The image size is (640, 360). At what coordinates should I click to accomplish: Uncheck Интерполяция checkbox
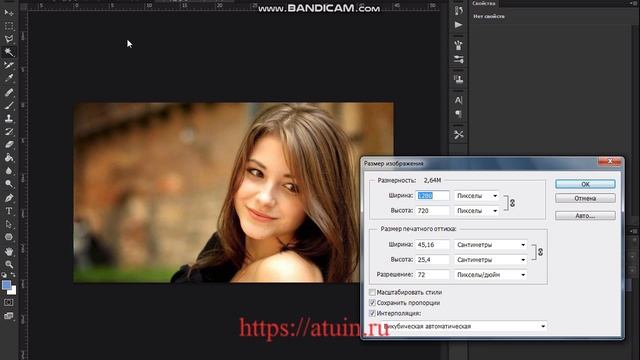(372, 313)
